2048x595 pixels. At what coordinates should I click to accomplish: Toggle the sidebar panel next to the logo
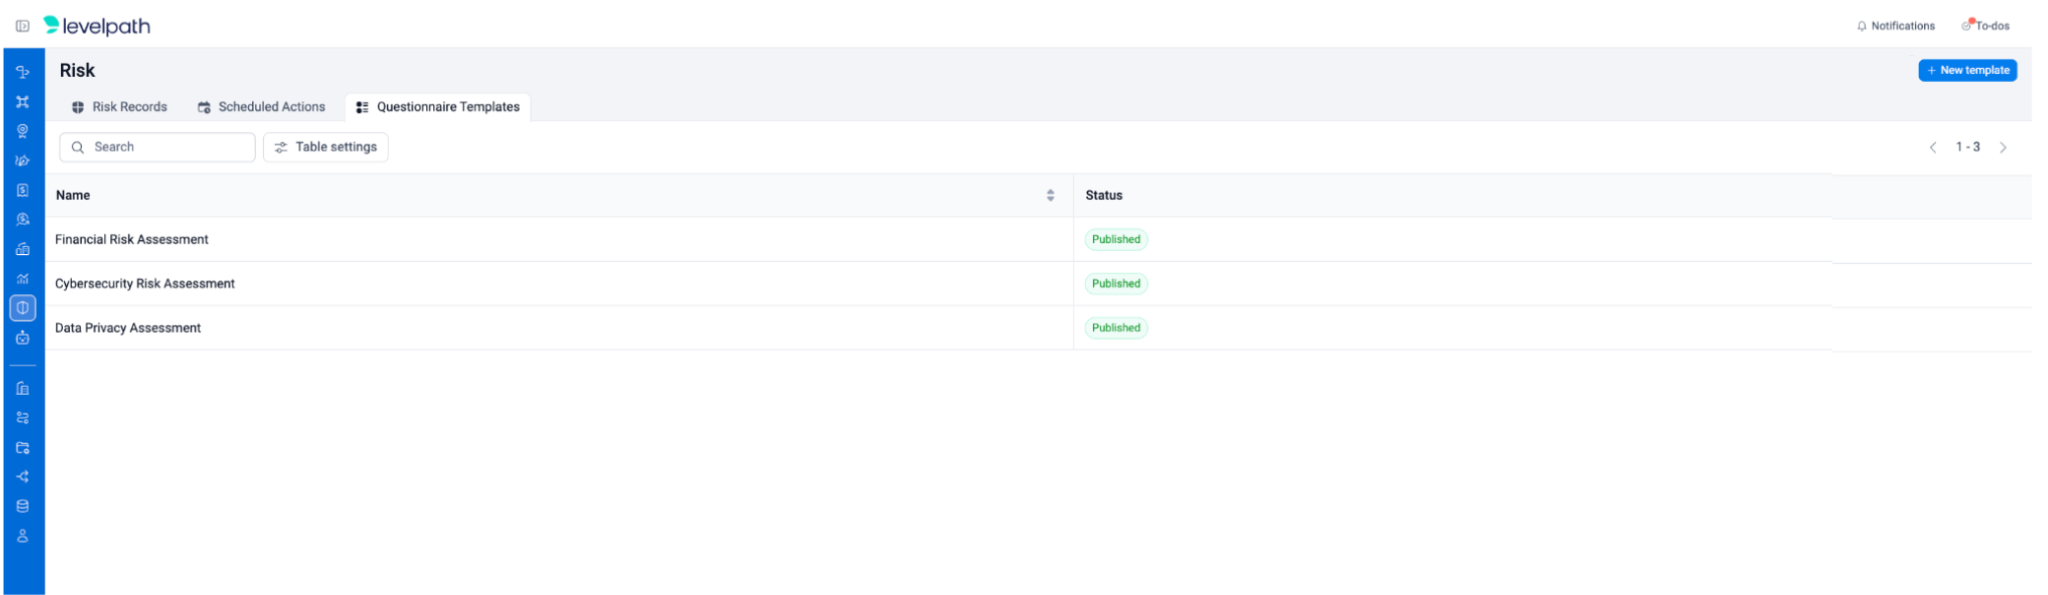point(22,26)
